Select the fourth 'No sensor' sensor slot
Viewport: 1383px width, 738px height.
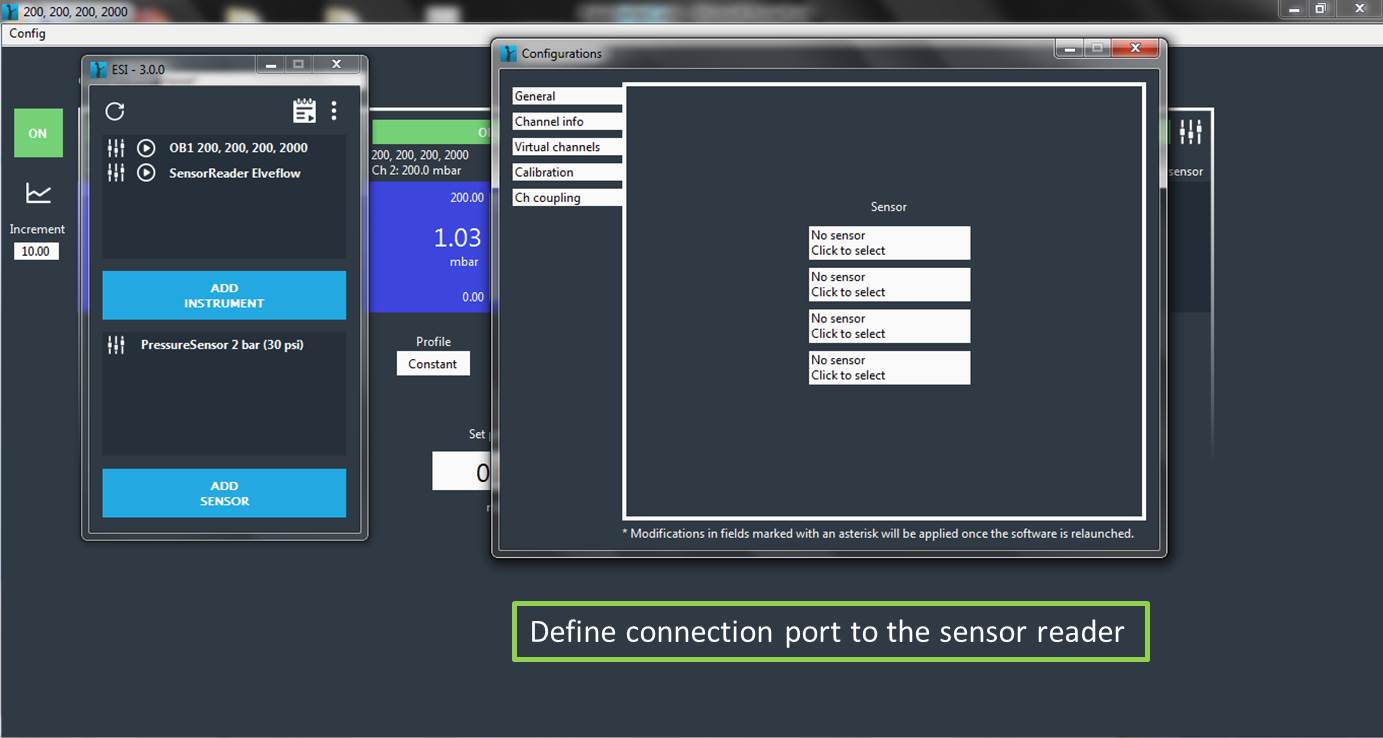click(889, 368)
